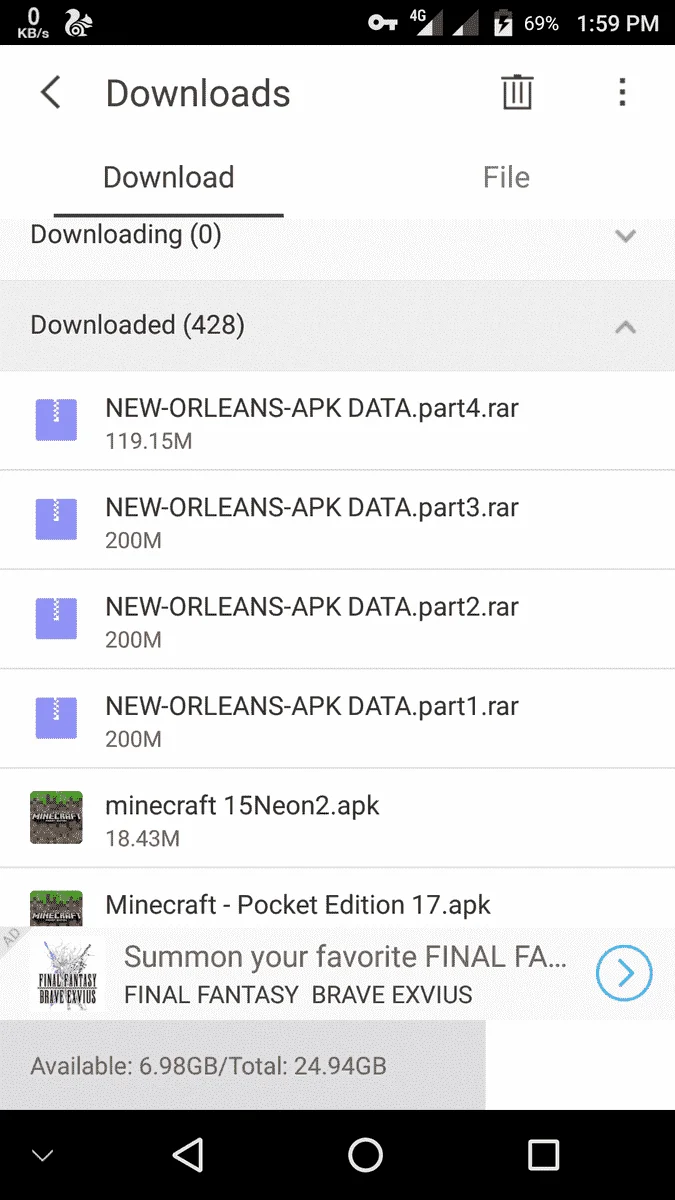
Task: Tap the Downloaded (428) header text
Action: point(138,325)
